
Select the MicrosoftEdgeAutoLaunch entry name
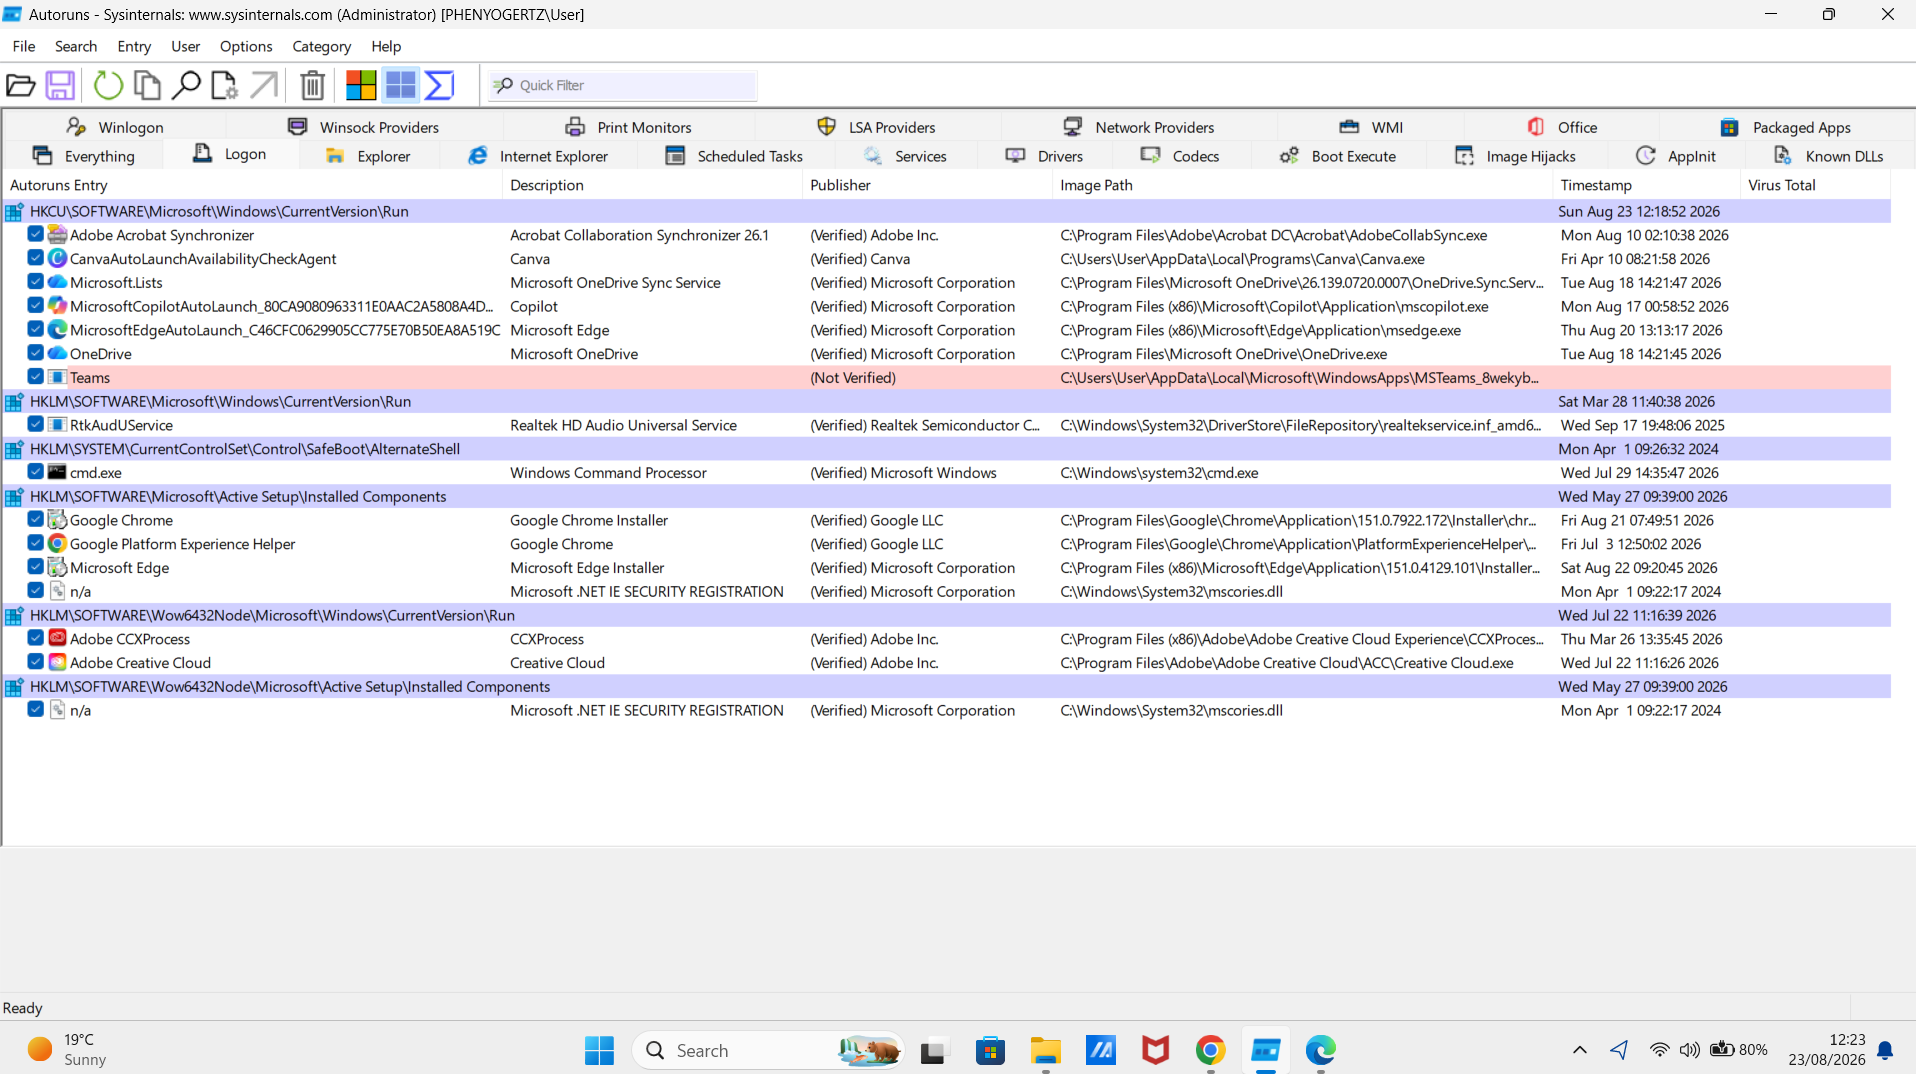pyautogui.click(x=285, y=330)
